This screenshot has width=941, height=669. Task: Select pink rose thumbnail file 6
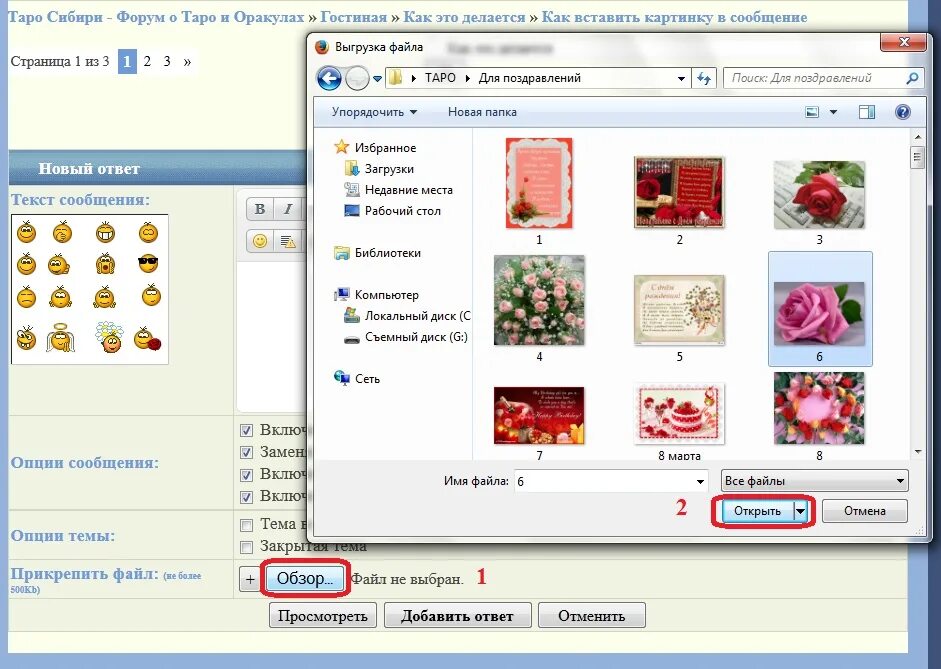(x=819, y=313)
